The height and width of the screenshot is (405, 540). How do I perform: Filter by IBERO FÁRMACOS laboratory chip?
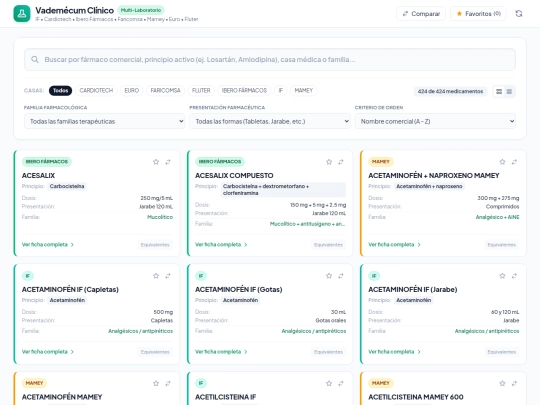tap(244, 91)
